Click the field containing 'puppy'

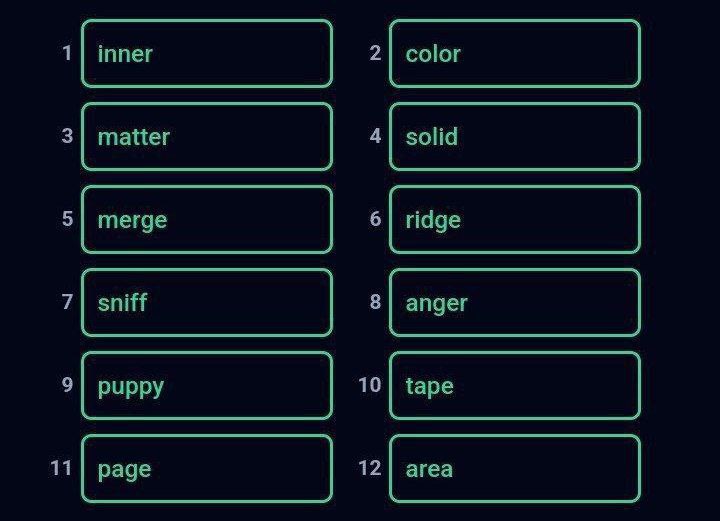207,386
